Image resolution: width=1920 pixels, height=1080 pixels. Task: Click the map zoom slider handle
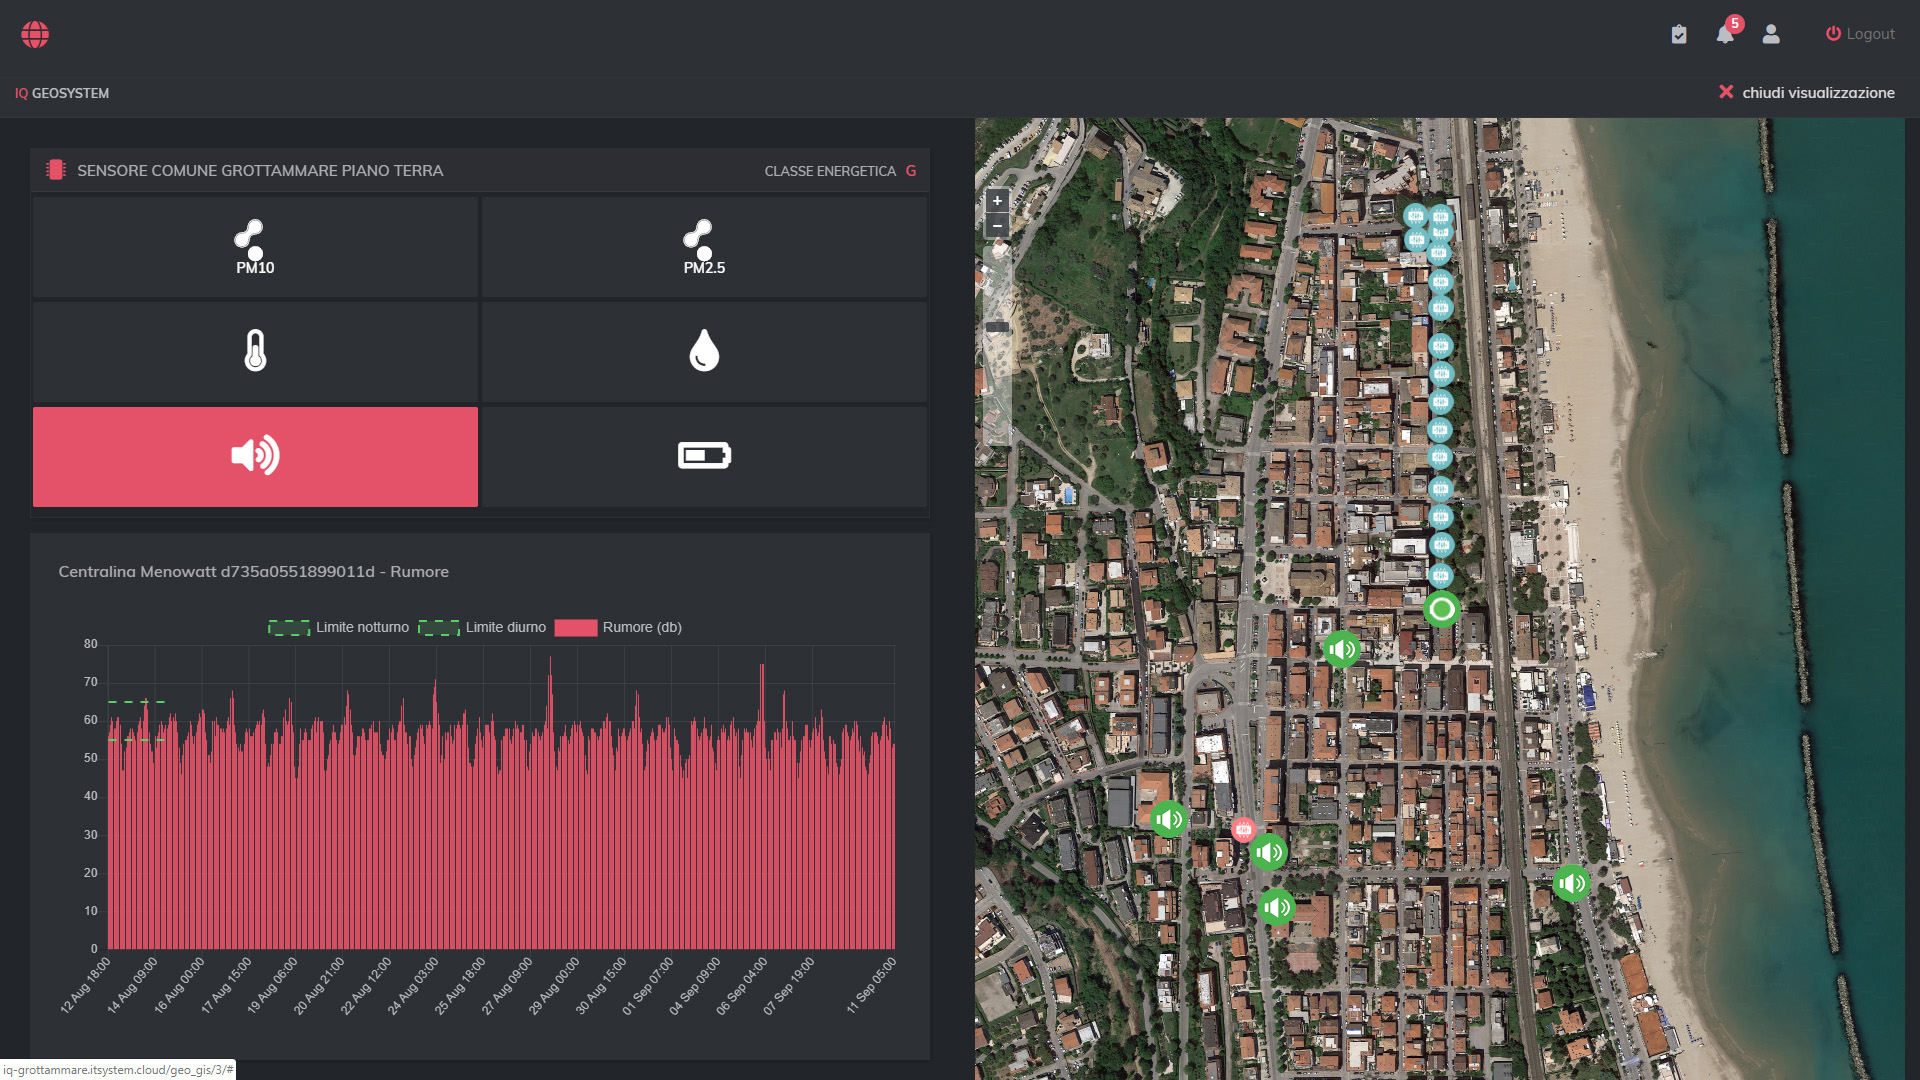click(998, 327)
